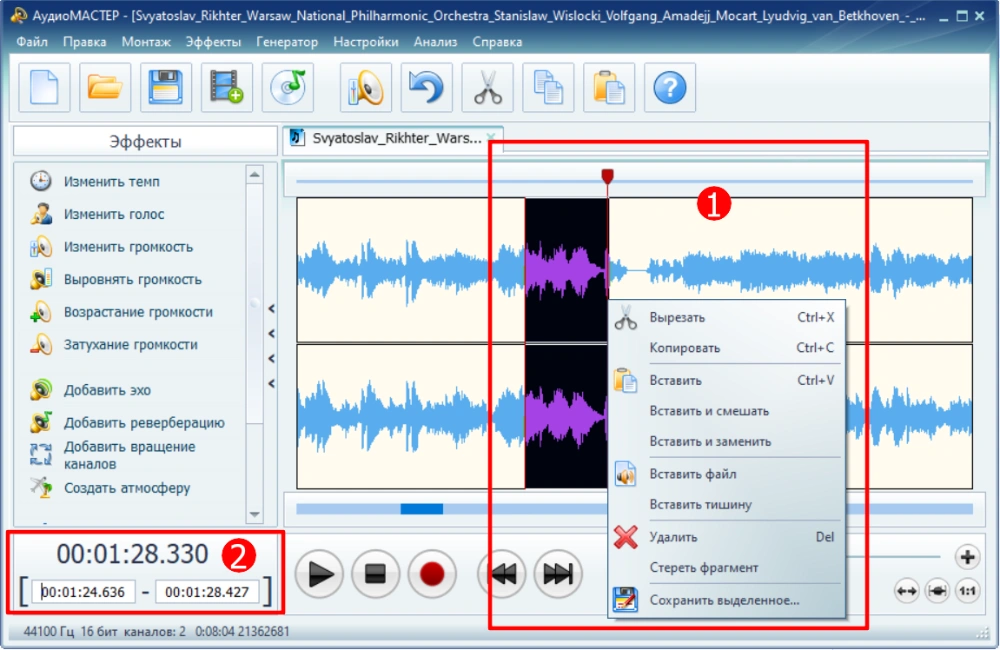Open the Настройки menu

pyautogui.click(x=365, y=42)
